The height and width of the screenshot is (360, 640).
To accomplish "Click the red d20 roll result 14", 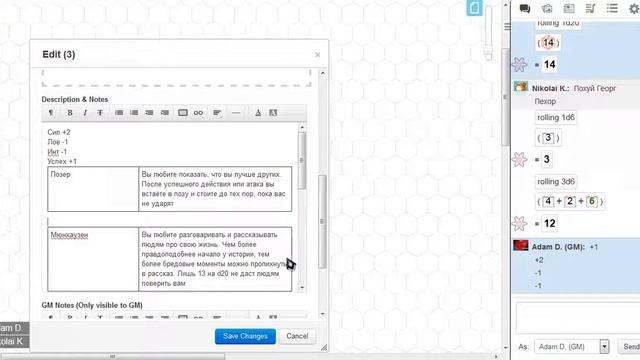I will tap(548, 42).
